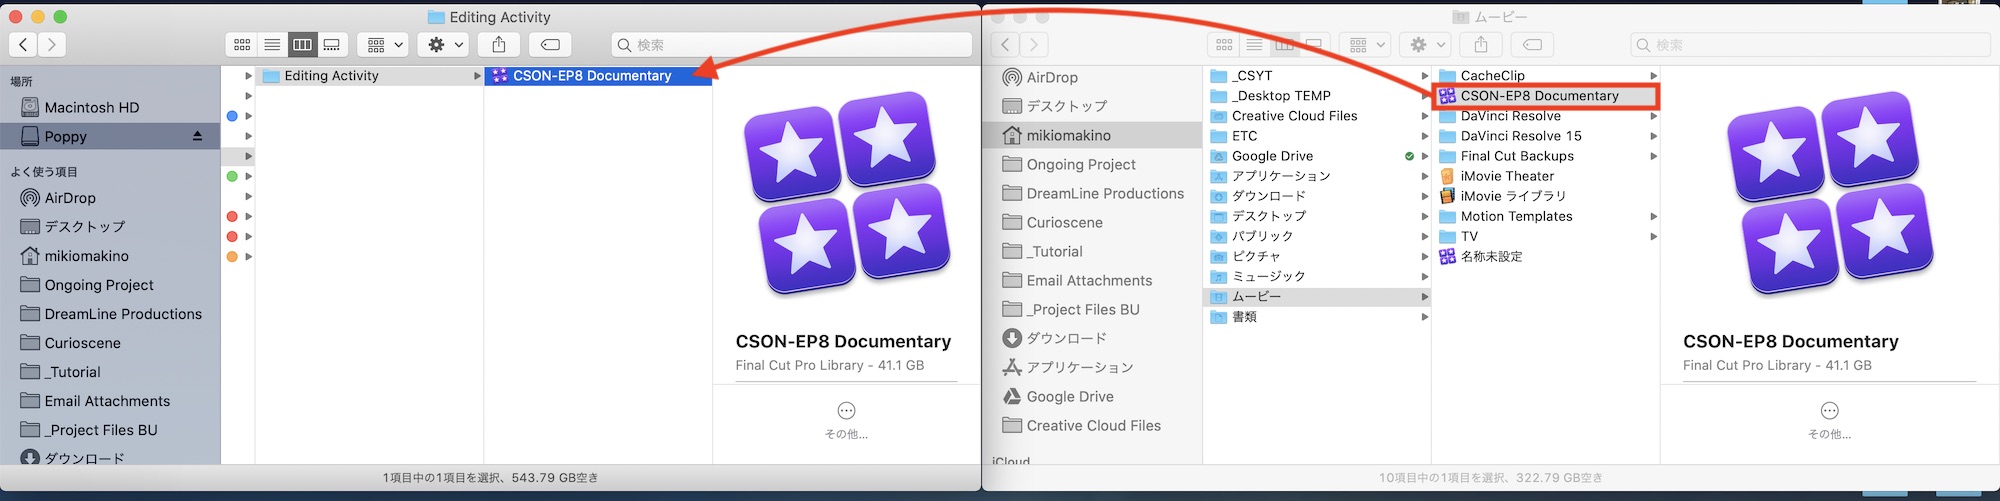This screenshot has width=2000, height=501.
Task: Open AirDrop in Editing Activity window sidebar
Action: pos(70,198)
